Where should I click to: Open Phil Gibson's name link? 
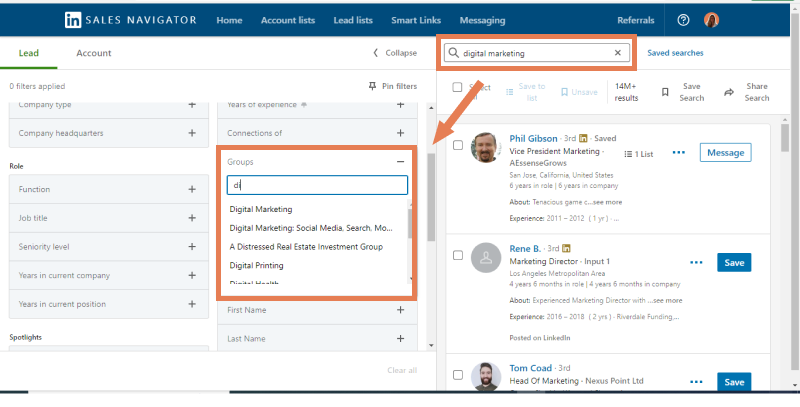point(533,138)
